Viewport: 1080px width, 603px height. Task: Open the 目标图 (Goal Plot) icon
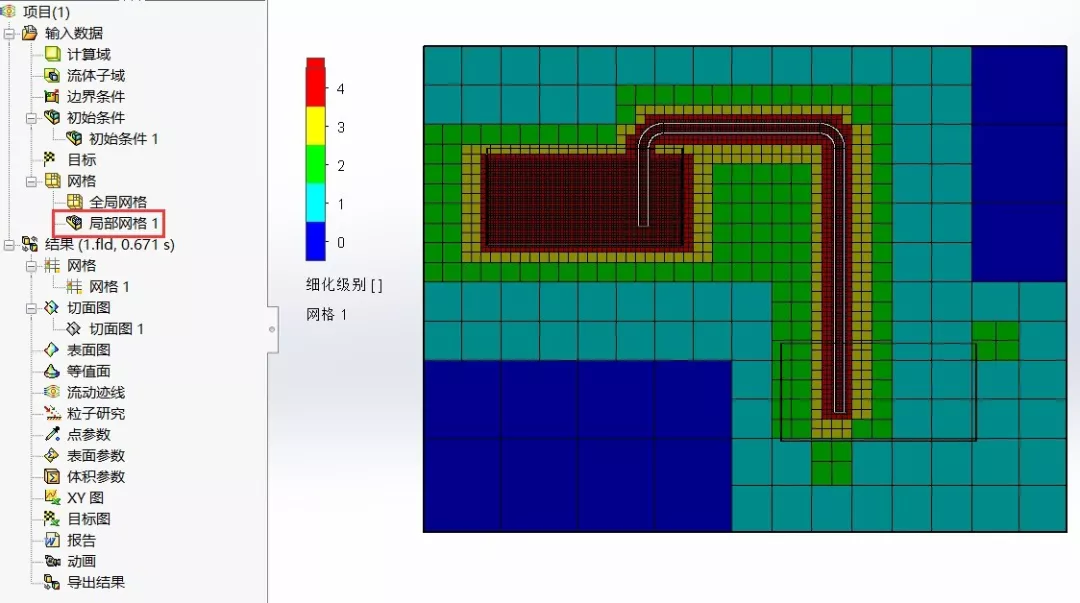[x=50, y=518]
